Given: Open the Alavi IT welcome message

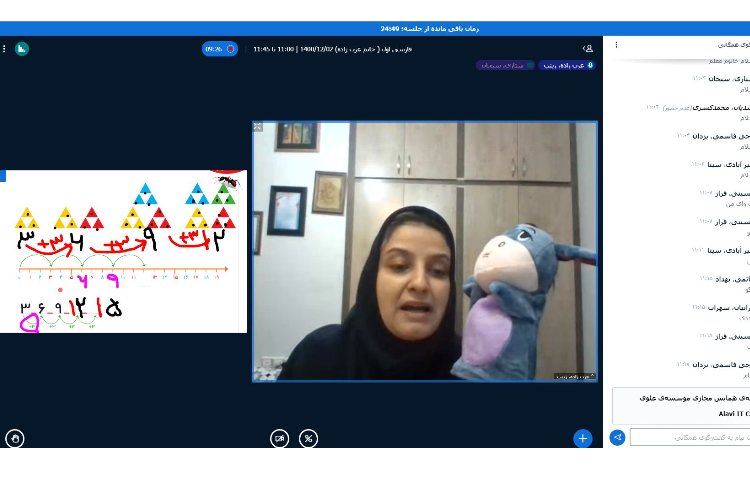Looking at the screenshot, I should [680, 405].
